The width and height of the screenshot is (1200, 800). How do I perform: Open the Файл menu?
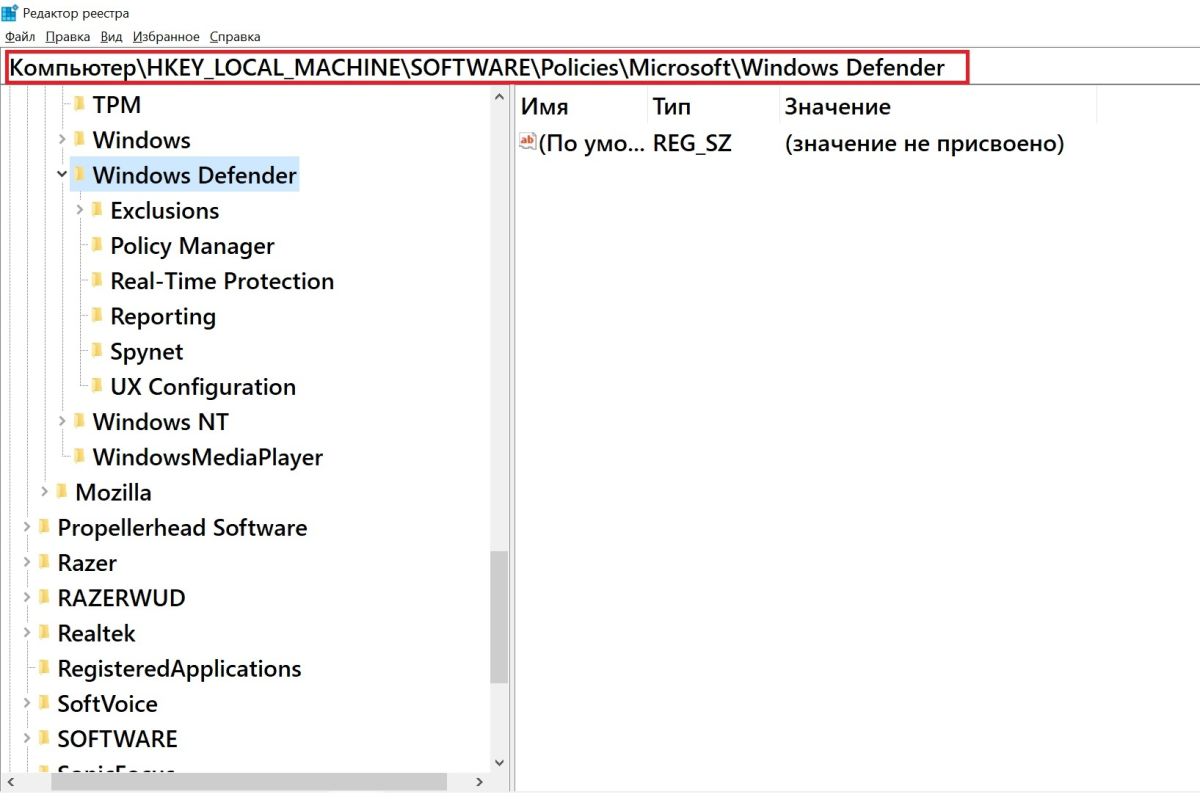[20, 37]
